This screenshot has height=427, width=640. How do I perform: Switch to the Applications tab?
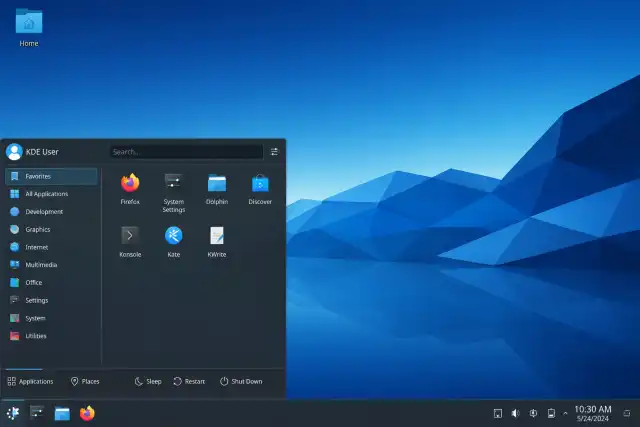(x=30, y=381)
